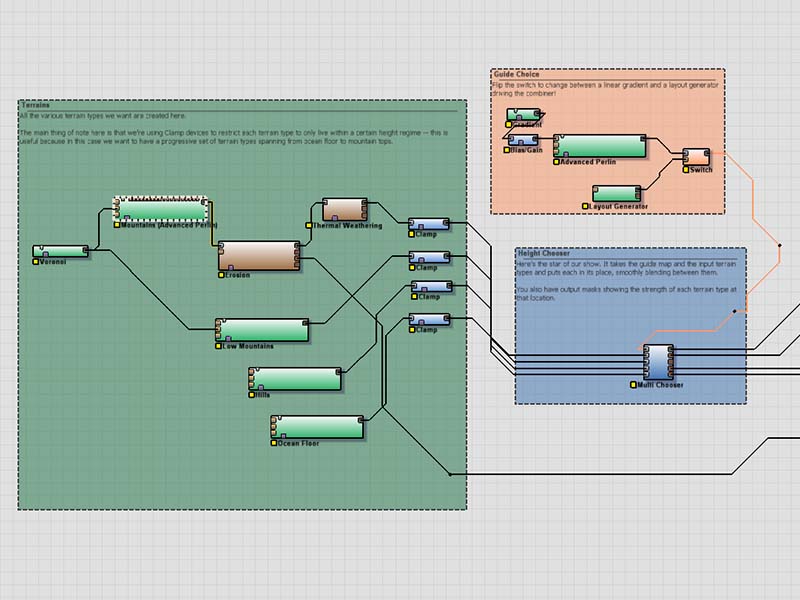Viewport: 800px width, 600px height.
Task: Pick the Low Mountains generator node
Action: tap(263, 330)
